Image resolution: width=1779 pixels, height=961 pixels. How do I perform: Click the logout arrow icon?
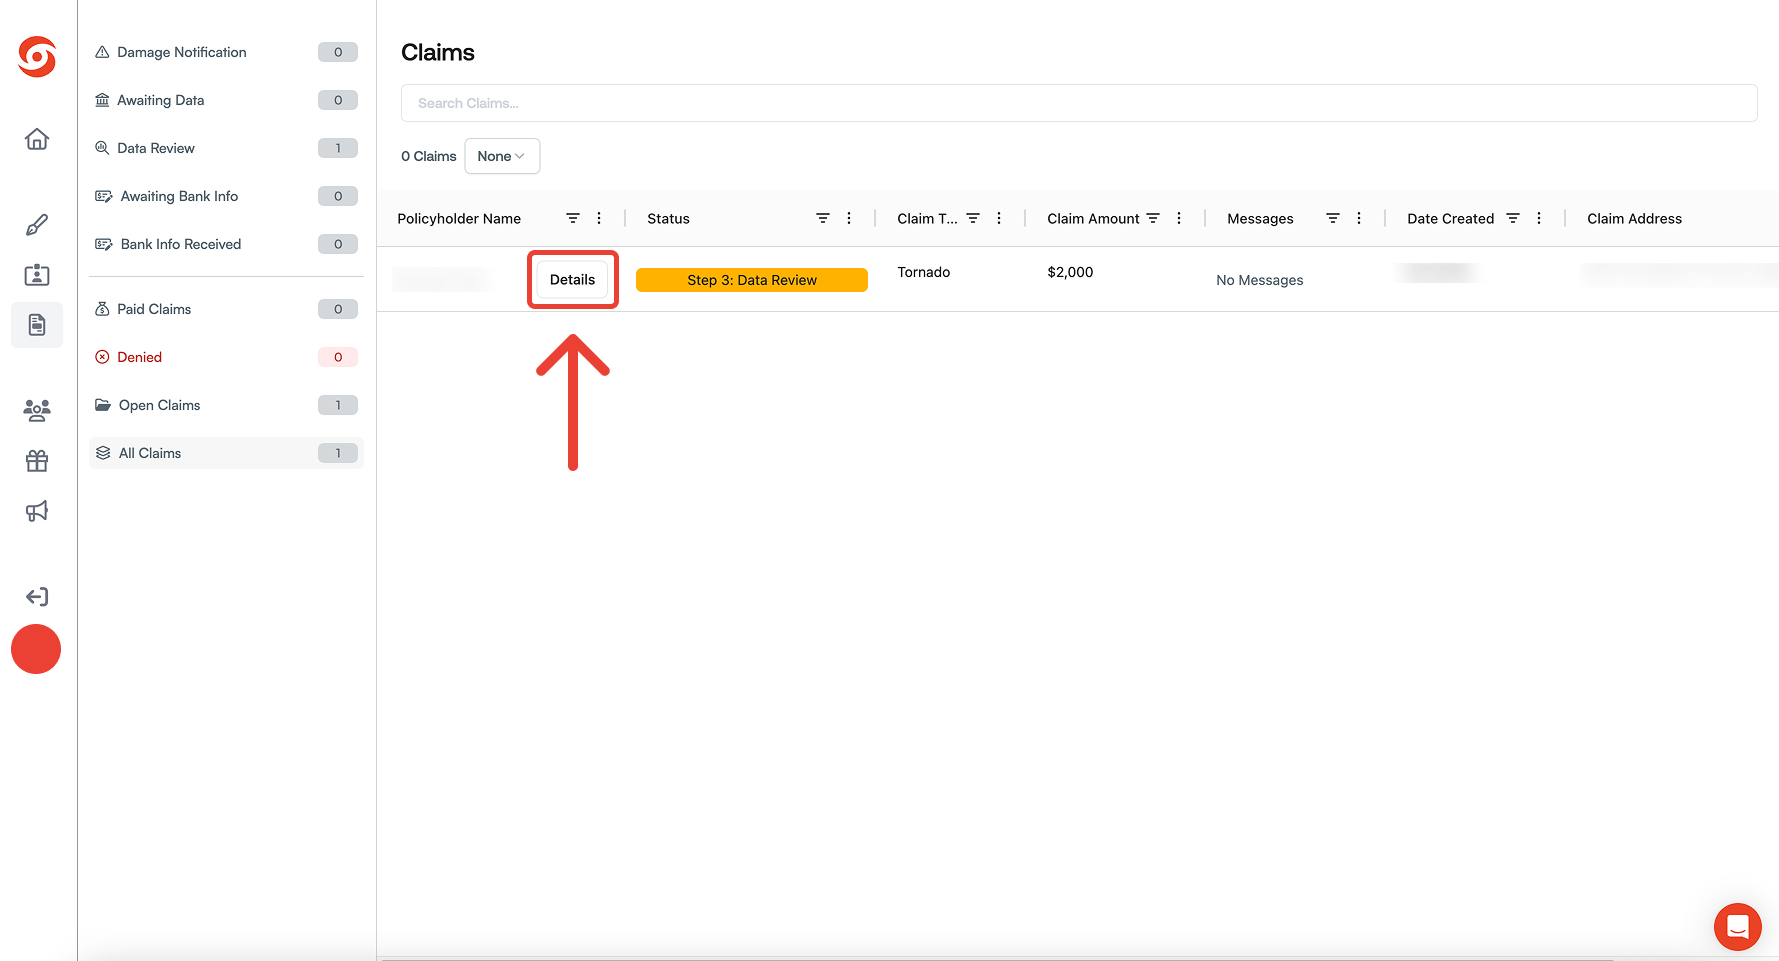pyautogui.click(x=37, y=597)
